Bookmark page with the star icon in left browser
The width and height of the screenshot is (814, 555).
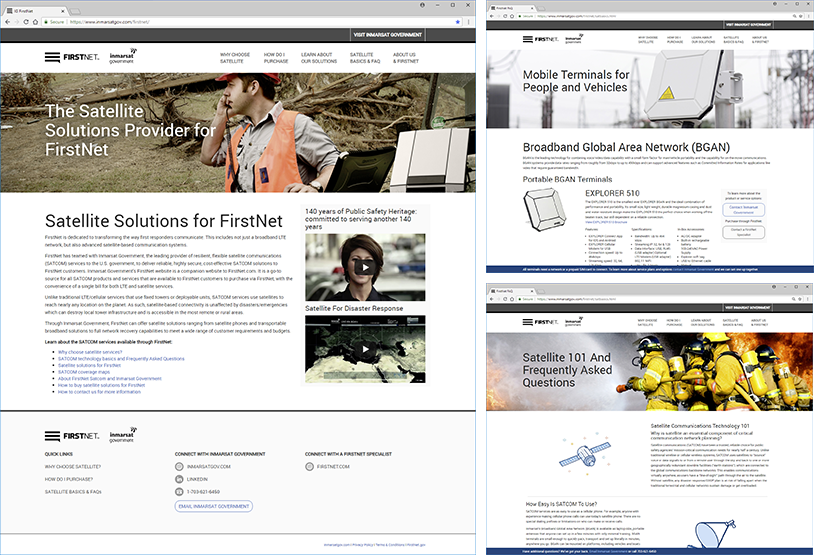click(457, 20)
